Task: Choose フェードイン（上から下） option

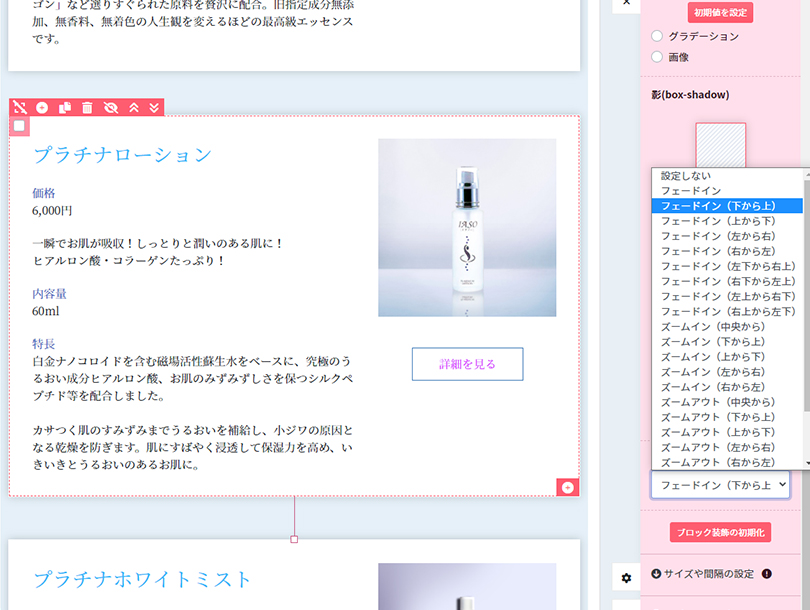Action: [x=727, y=221]
